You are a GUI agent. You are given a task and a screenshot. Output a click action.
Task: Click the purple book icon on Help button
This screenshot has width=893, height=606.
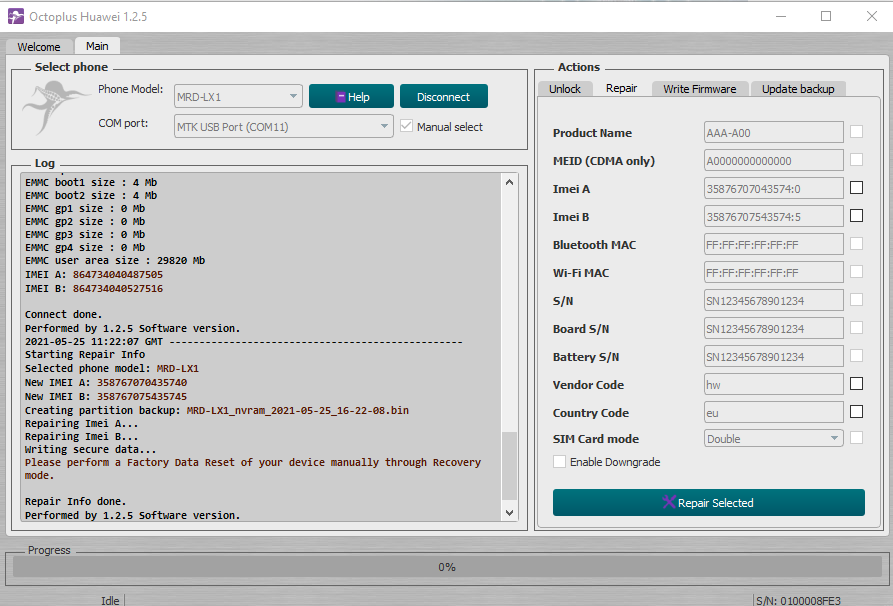341,97
